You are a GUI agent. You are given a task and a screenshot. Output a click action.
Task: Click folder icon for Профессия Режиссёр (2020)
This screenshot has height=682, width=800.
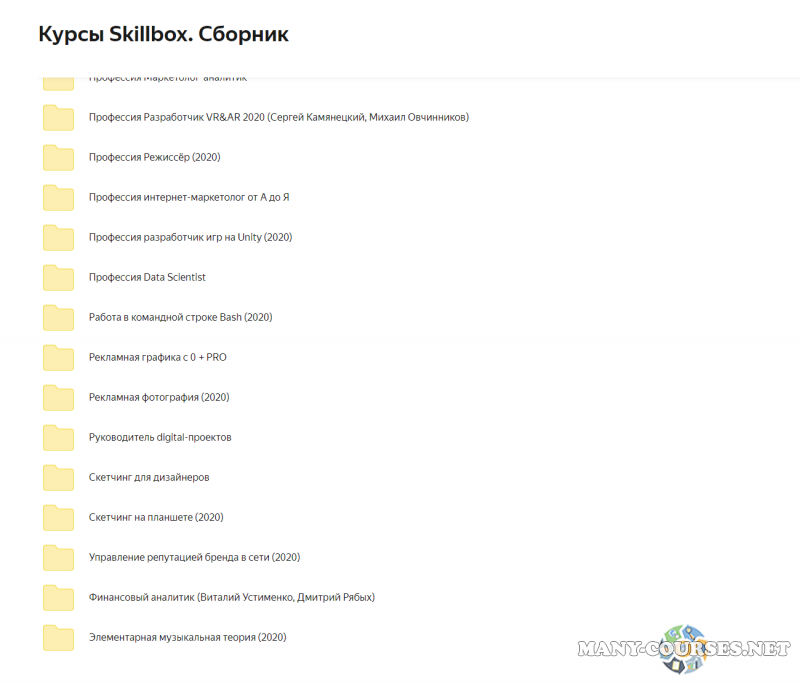(x=58, y=158)
